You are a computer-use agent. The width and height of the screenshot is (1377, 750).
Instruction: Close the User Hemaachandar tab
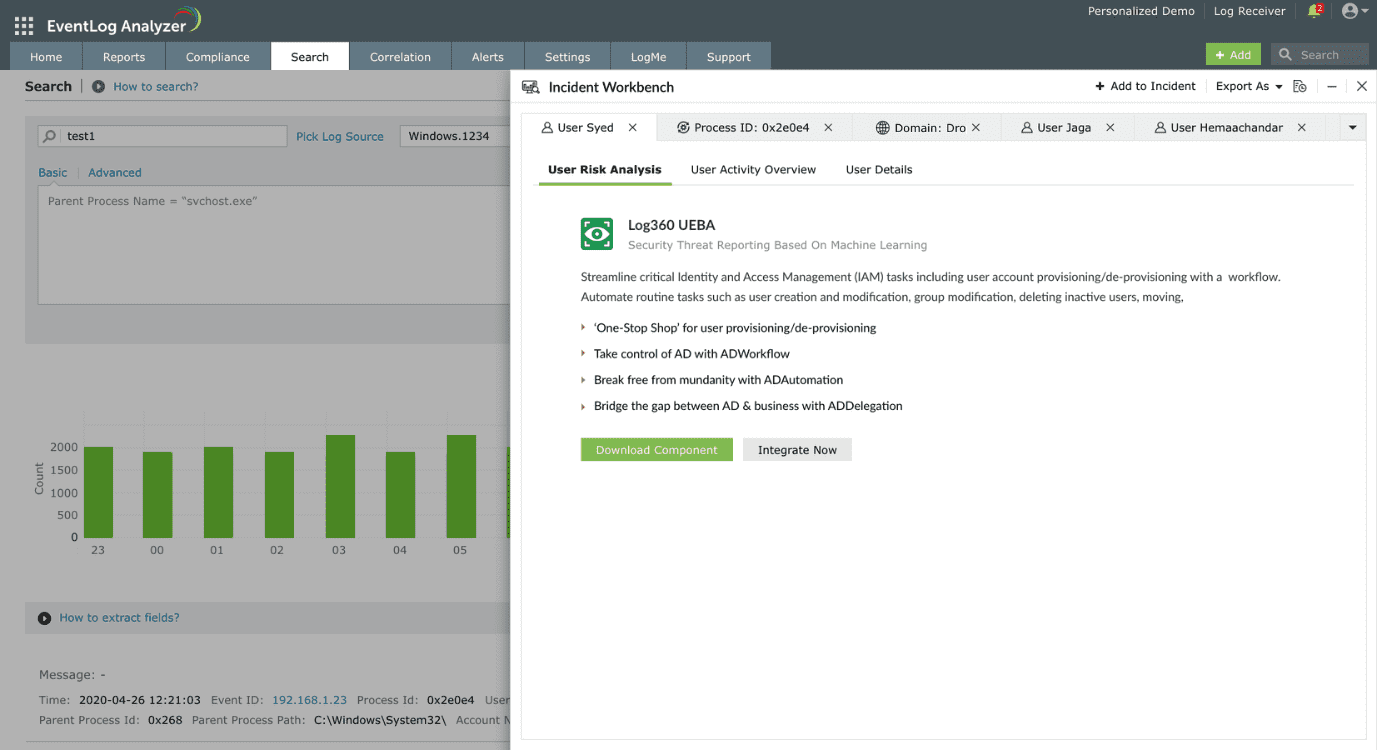(1301, 128)
